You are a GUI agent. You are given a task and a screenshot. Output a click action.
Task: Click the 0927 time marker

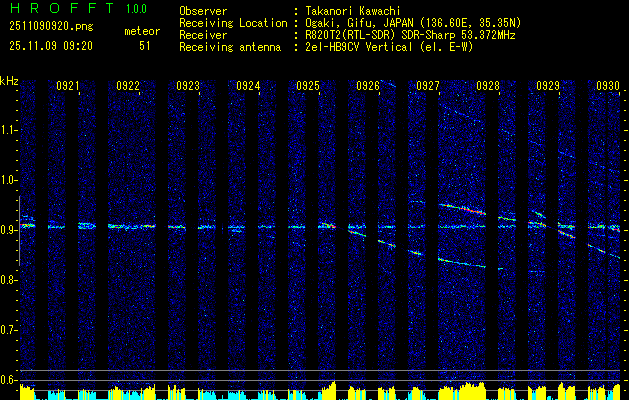coord(428,86)
